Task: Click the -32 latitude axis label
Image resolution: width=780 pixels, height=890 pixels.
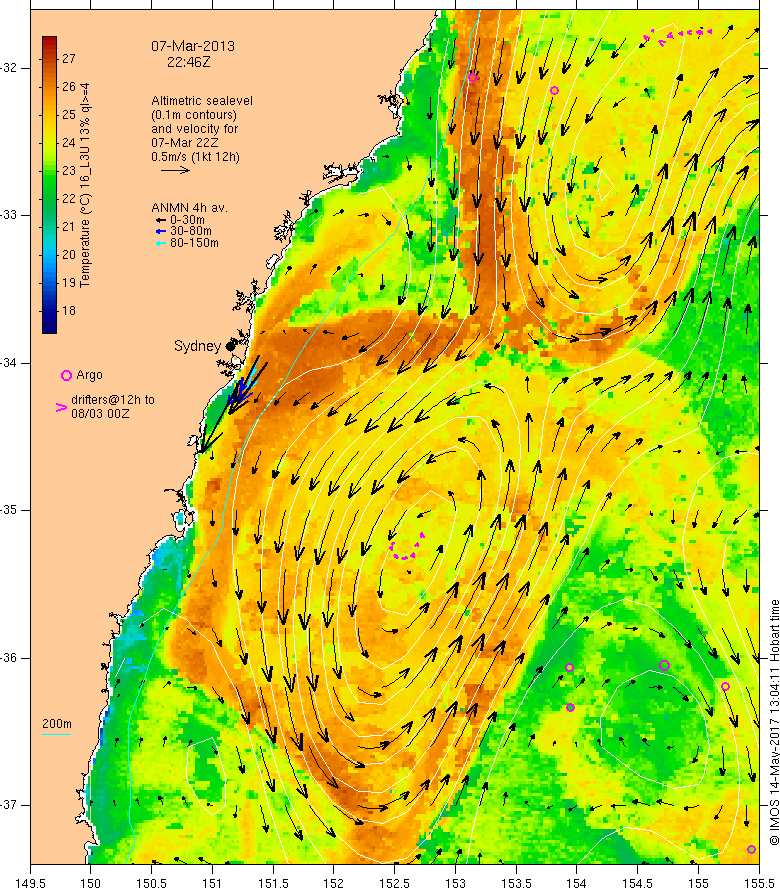Action: coord(9,68)
